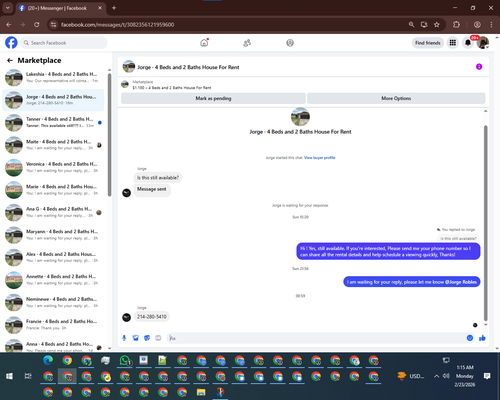
Task: Click the address bar zoom magnifier icon
Action: click(x=412, y=25)
